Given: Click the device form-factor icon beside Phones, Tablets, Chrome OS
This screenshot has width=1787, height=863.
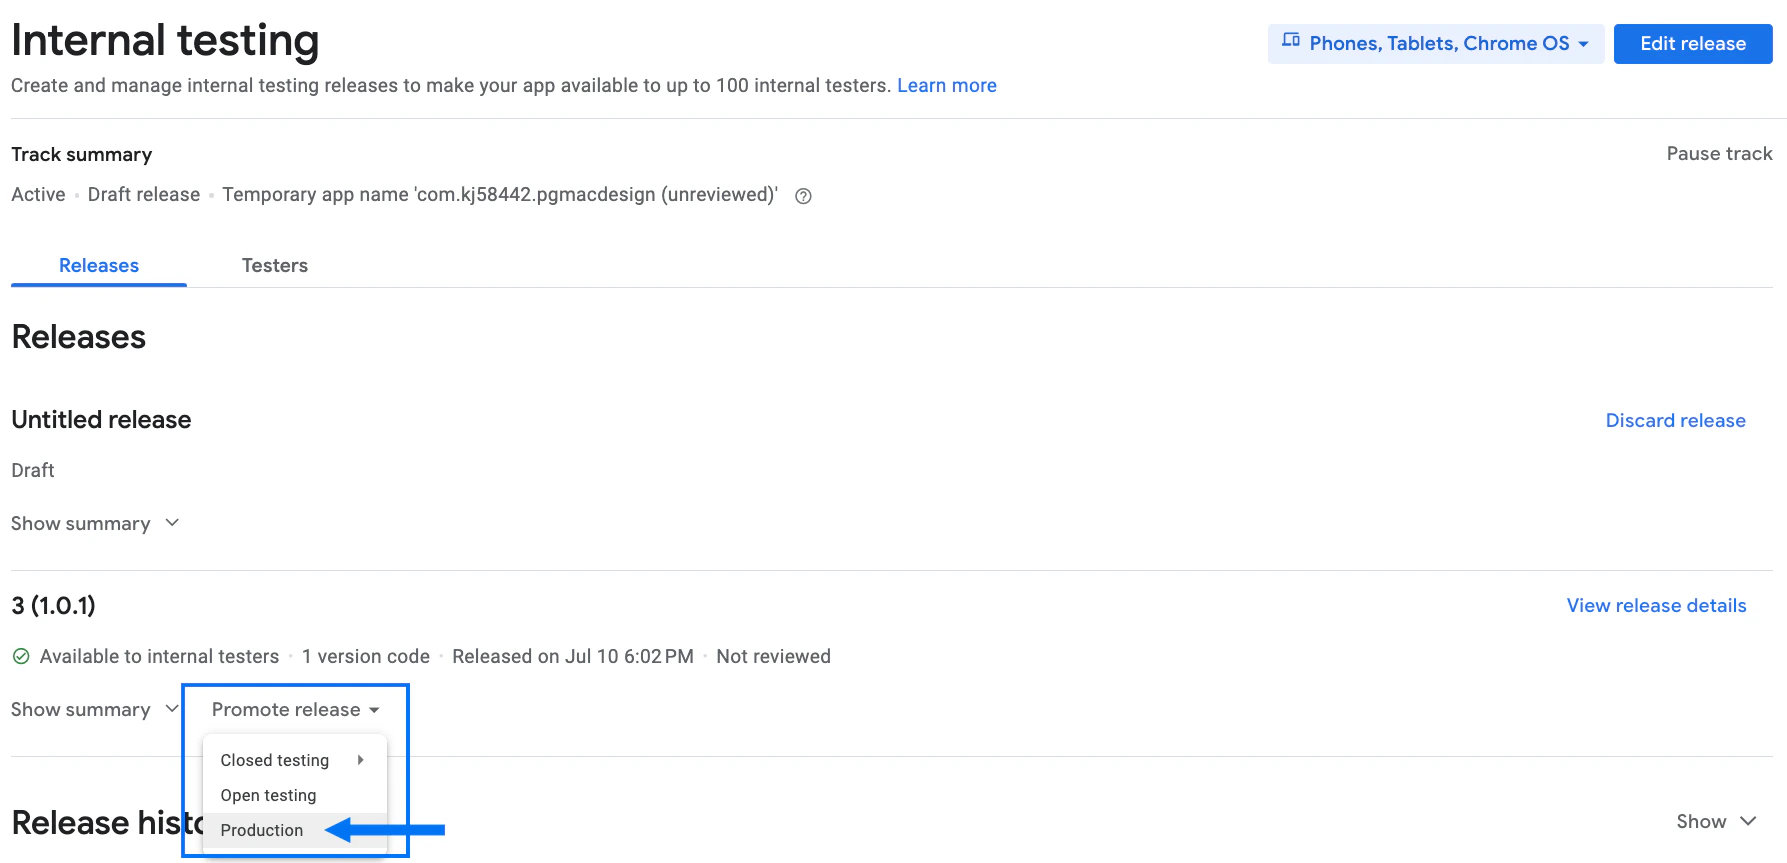Looking at the screenshot, I should click(1290, 43).
